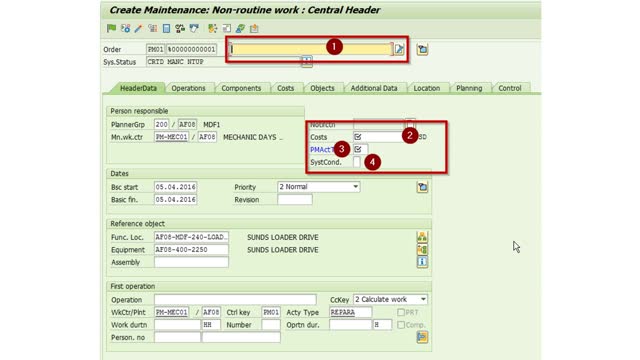Click the last toolbar icon with orange arrow
The height and width of the screenshot is (360, 640).
pos(254,28)
